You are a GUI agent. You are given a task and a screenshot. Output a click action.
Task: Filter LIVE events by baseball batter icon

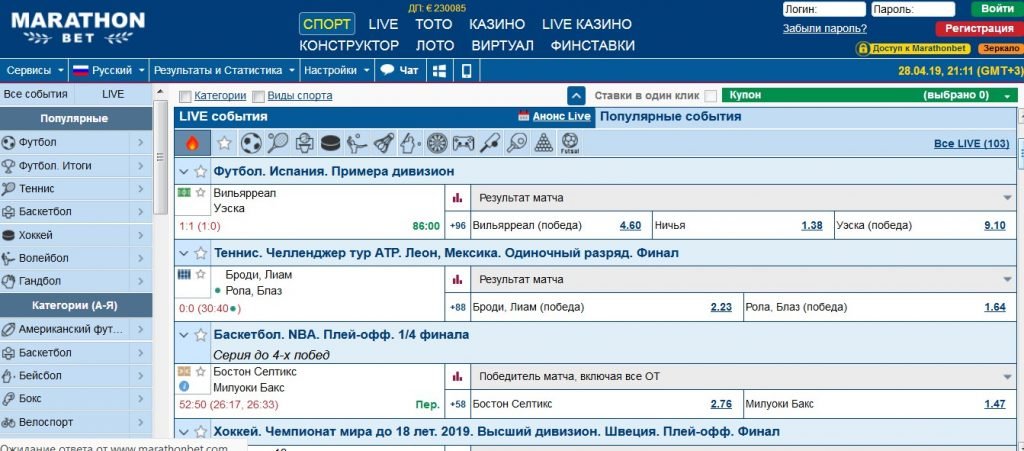(x=410, y=143)
